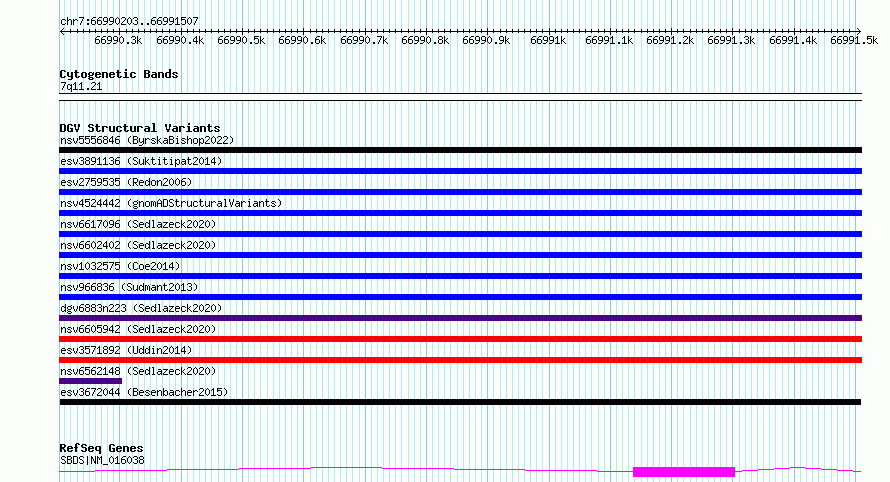The height and width of the screenshot is (482, 890).
Task: Select the red bar under esv3571892
Action: click(460, 360)
